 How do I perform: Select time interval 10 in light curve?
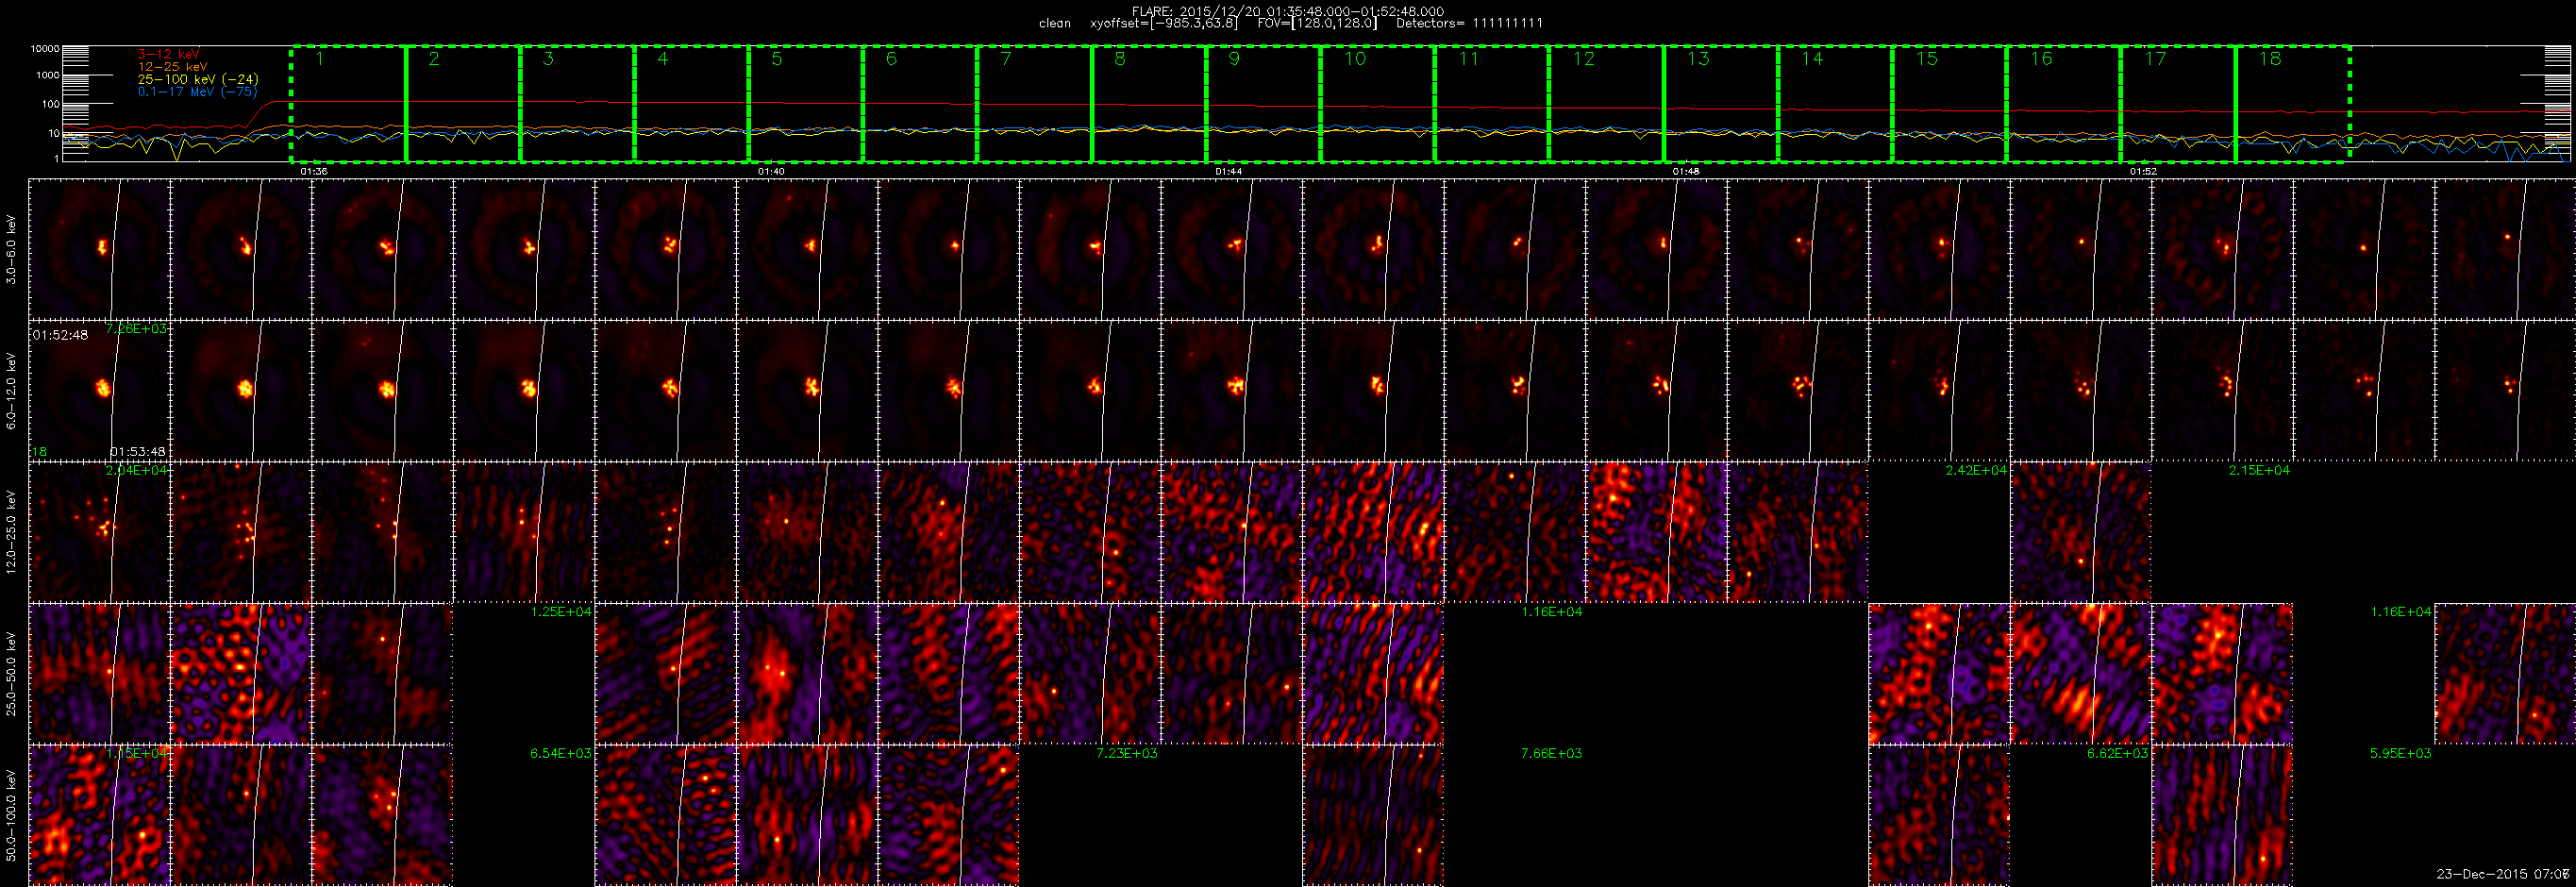point(1378,103)
